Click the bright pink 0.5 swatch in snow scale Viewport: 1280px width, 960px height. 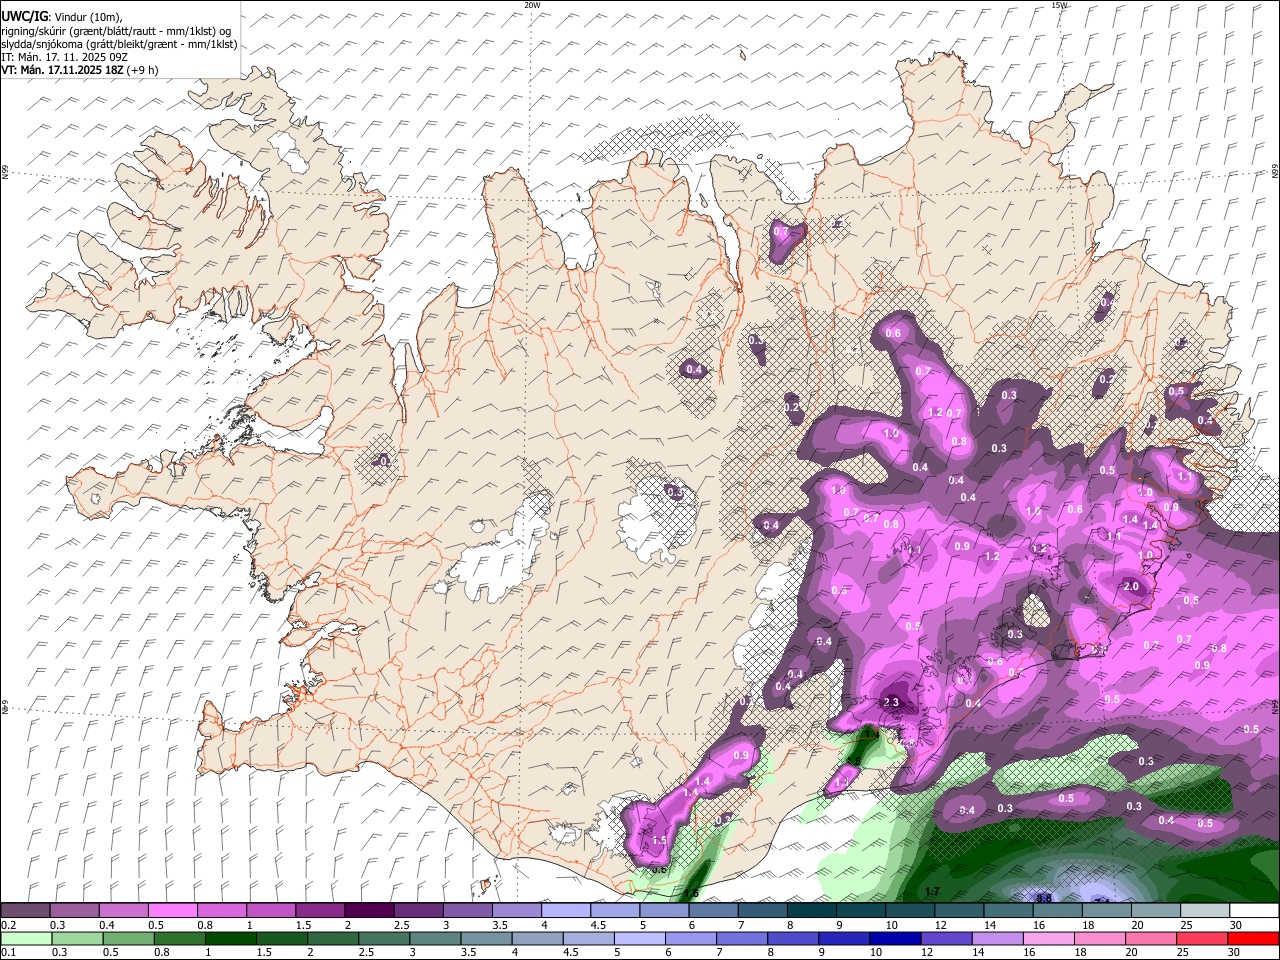(x=172, y=910)
